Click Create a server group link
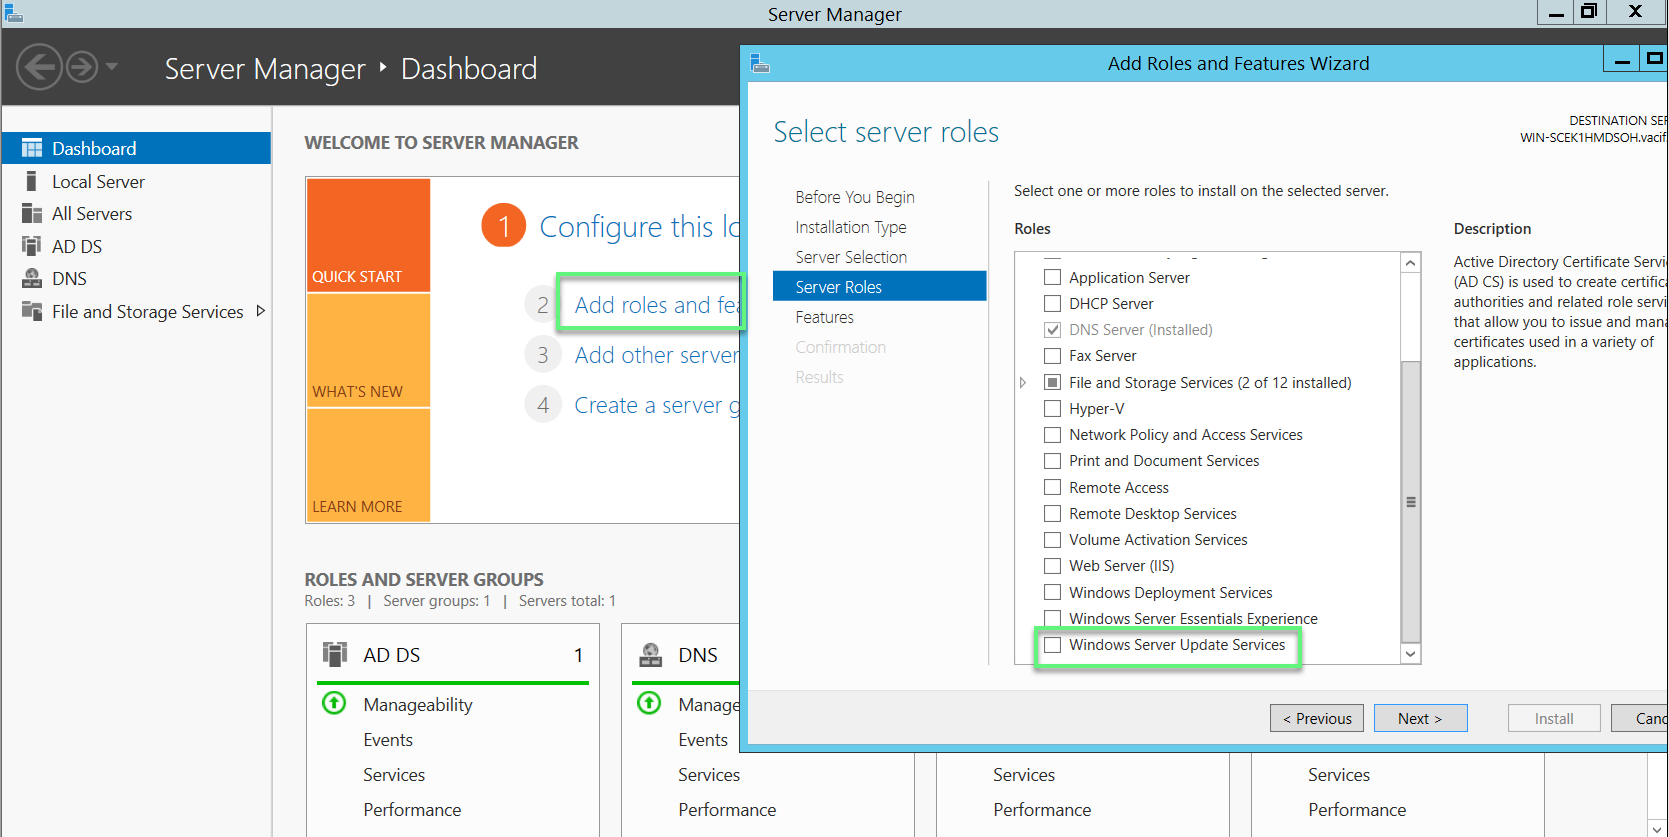This screenshot has height=837, width=1669. pos(657,405)
